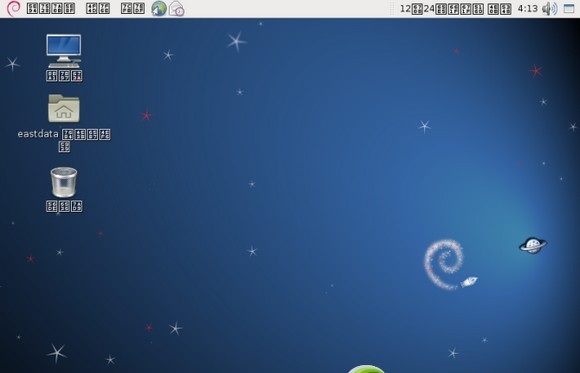Viewport: 580px width, 373px height.
Task: Click the volume speaker icon
Action: click(550, 9)
